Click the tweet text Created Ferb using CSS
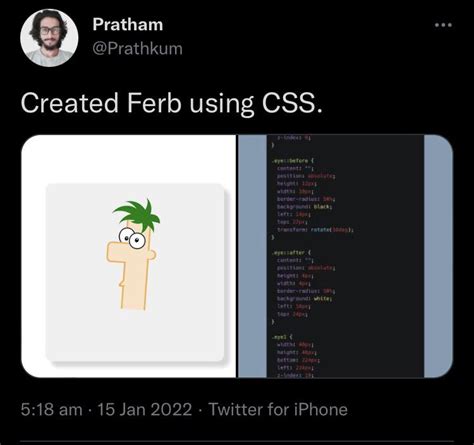Viewport: 474px width, 445px height. coord(172,103)
